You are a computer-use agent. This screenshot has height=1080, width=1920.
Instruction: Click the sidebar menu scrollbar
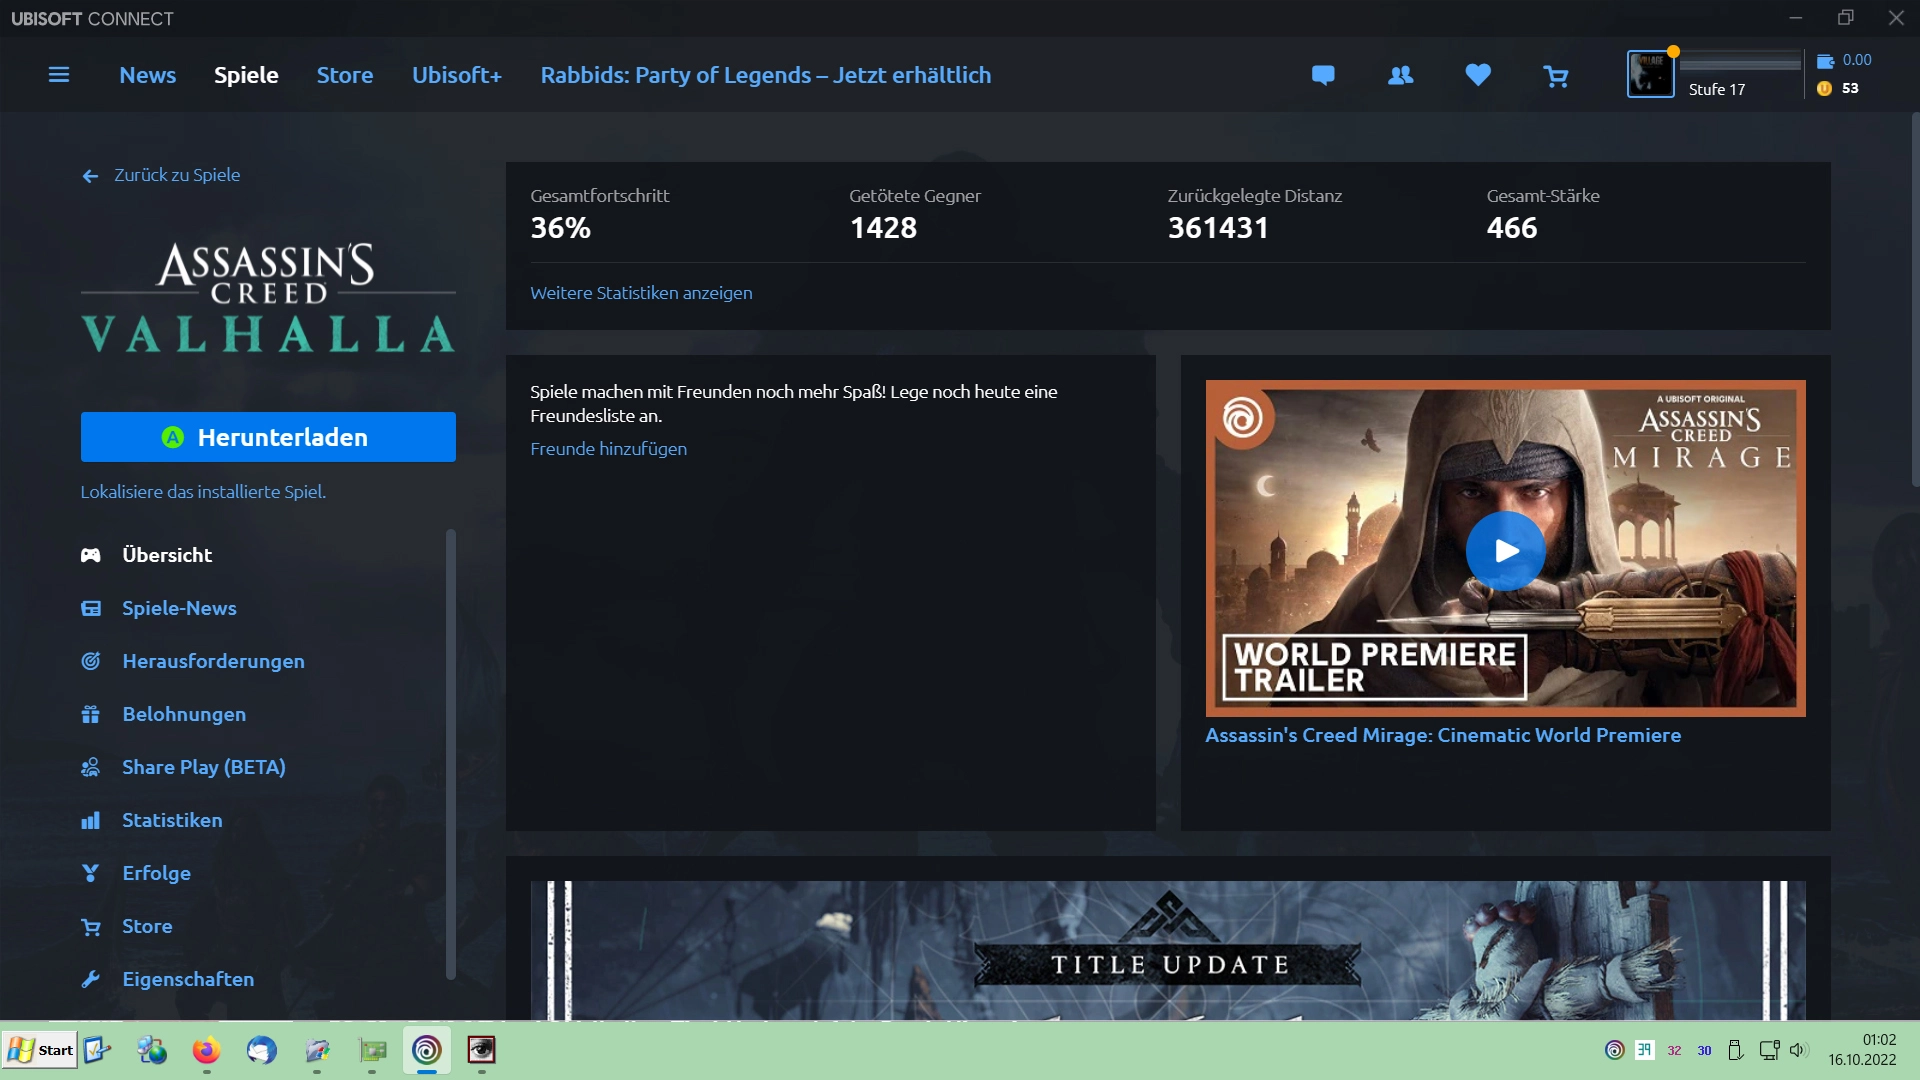(x=450, y=755)
